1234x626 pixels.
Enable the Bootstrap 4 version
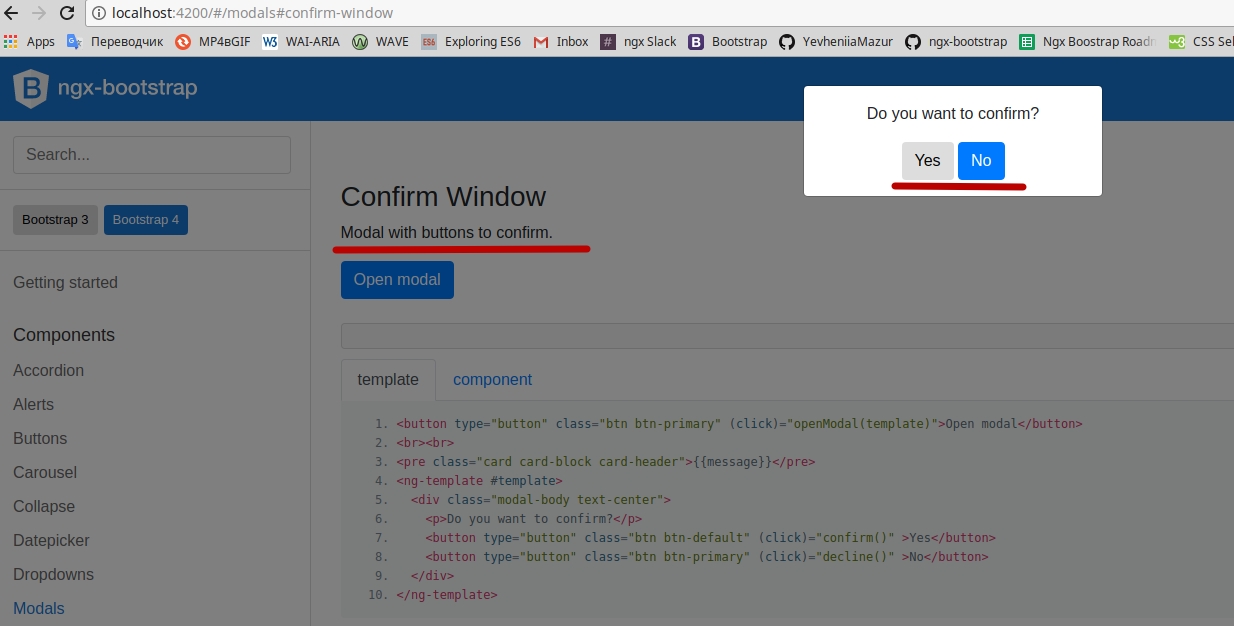coord(145,219)
